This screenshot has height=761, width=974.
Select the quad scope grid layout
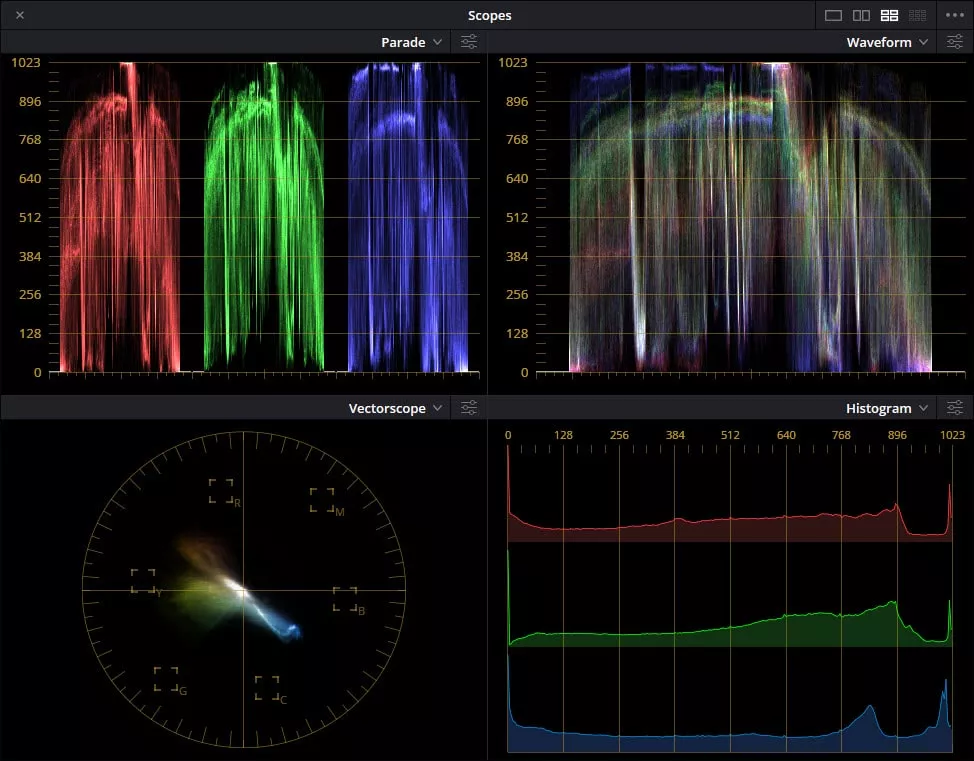tap(890, 15)
